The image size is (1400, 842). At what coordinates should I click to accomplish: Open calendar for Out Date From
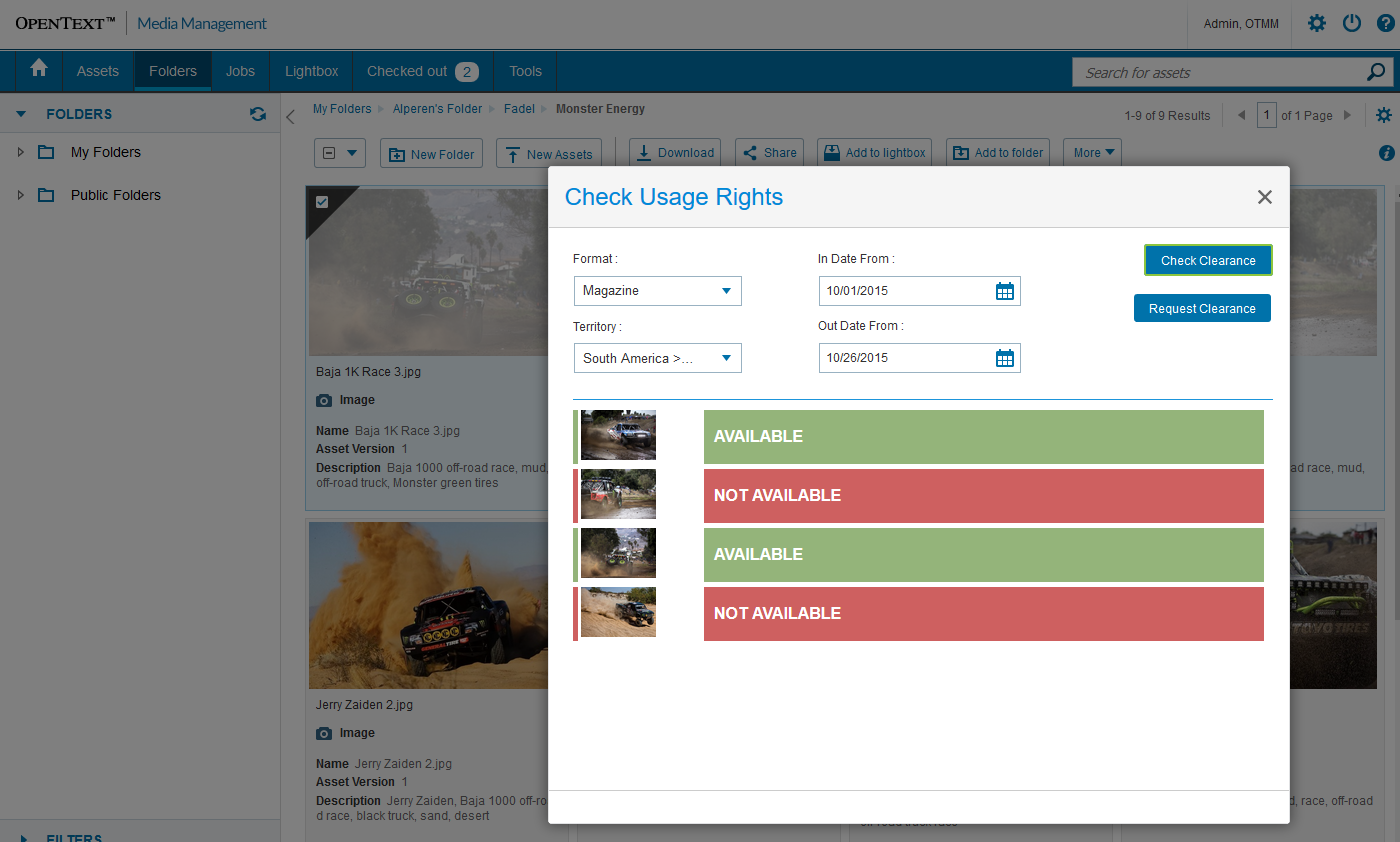click(1005, 358)
